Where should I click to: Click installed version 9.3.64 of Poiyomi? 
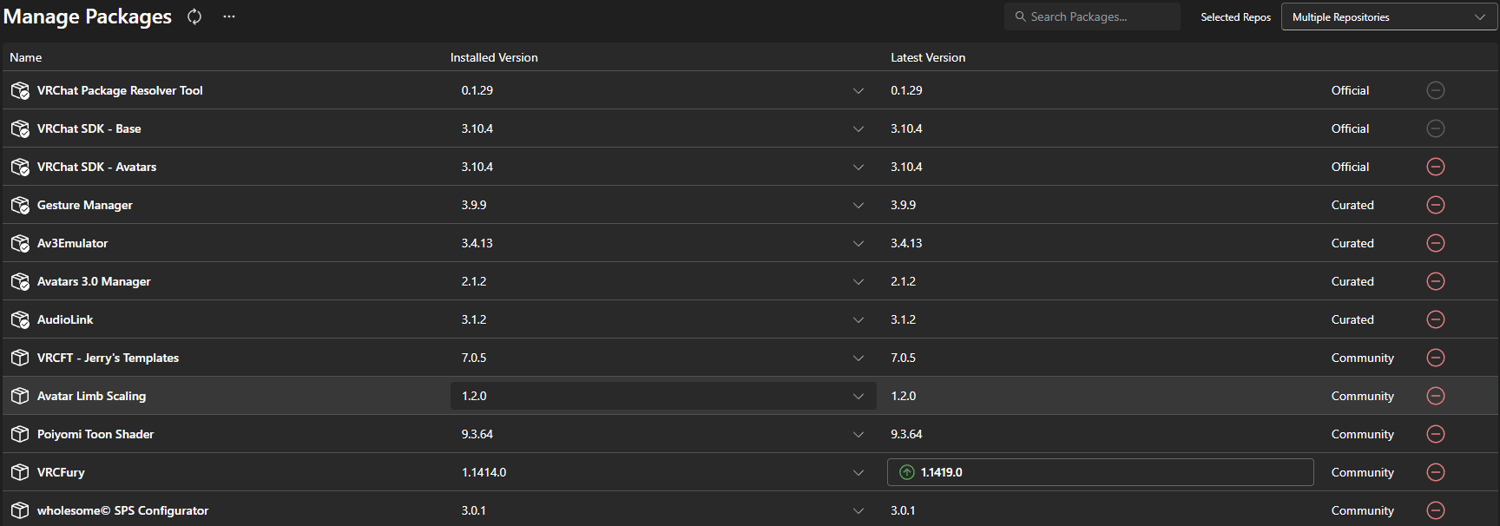pos(477,434)
